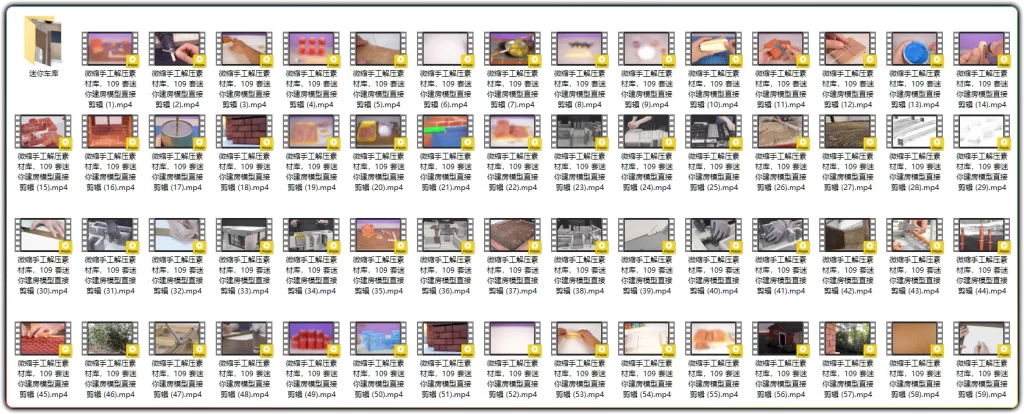The height and width of the screenshot is (414, 1024).
Task: Select video thumbnail 剪辑 (16).mp4
Action: tap(110, 132)
